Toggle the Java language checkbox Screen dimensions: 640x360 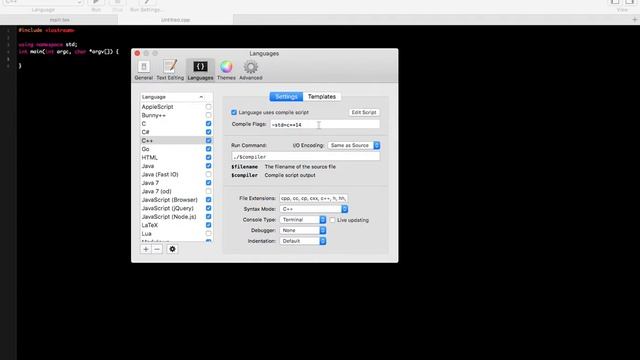point(209,166)
